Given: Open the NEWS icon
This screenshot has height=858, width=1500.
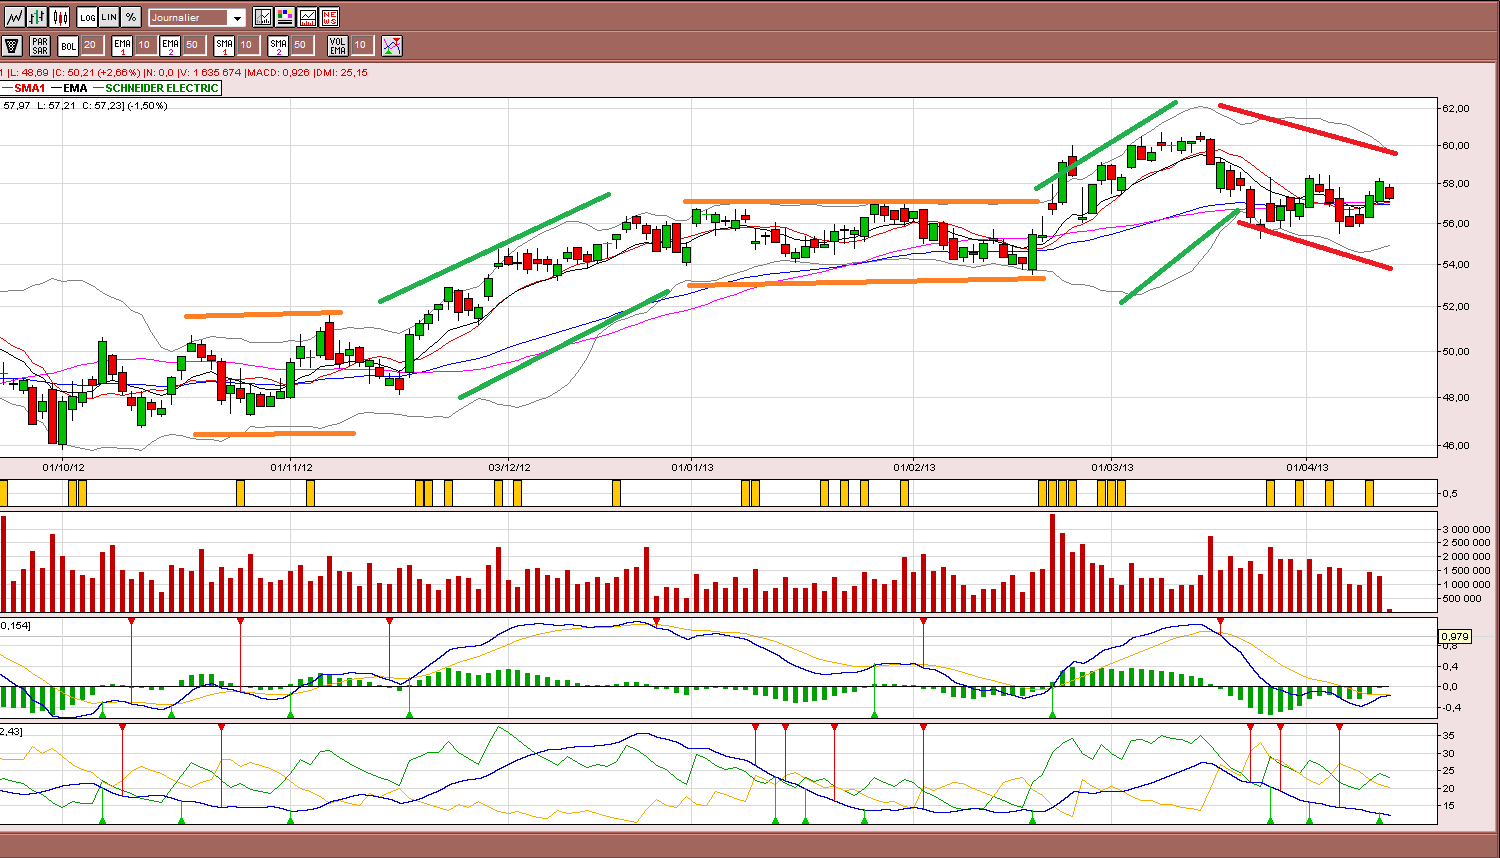Looking at the screenshot, I should point(330,17).
